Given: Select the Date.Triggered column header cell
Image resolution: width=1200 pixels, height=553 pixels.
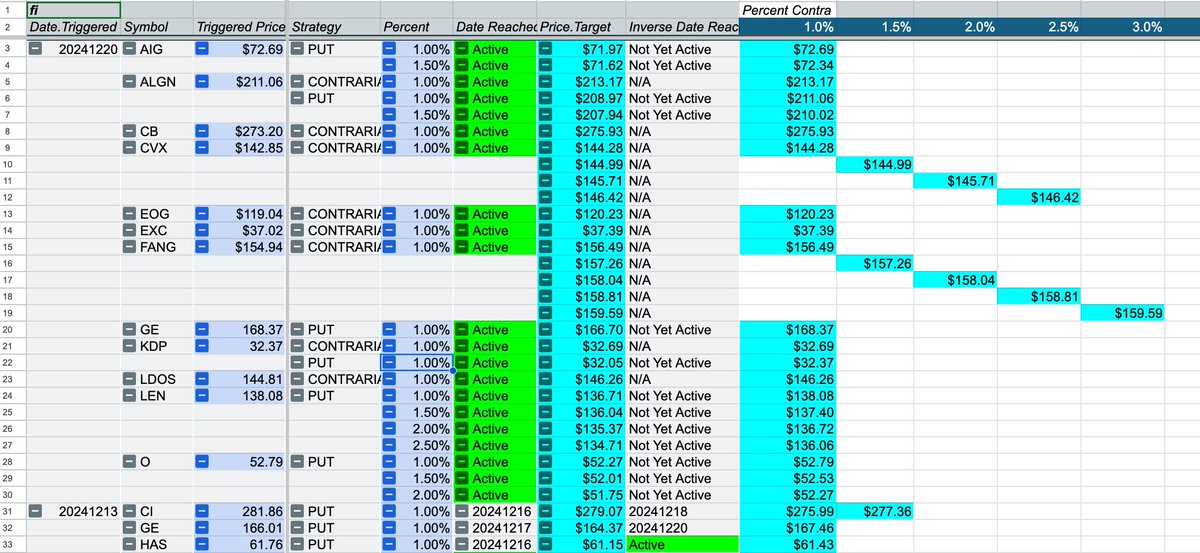Looking at the screenshot, I should tap(74, 27).
